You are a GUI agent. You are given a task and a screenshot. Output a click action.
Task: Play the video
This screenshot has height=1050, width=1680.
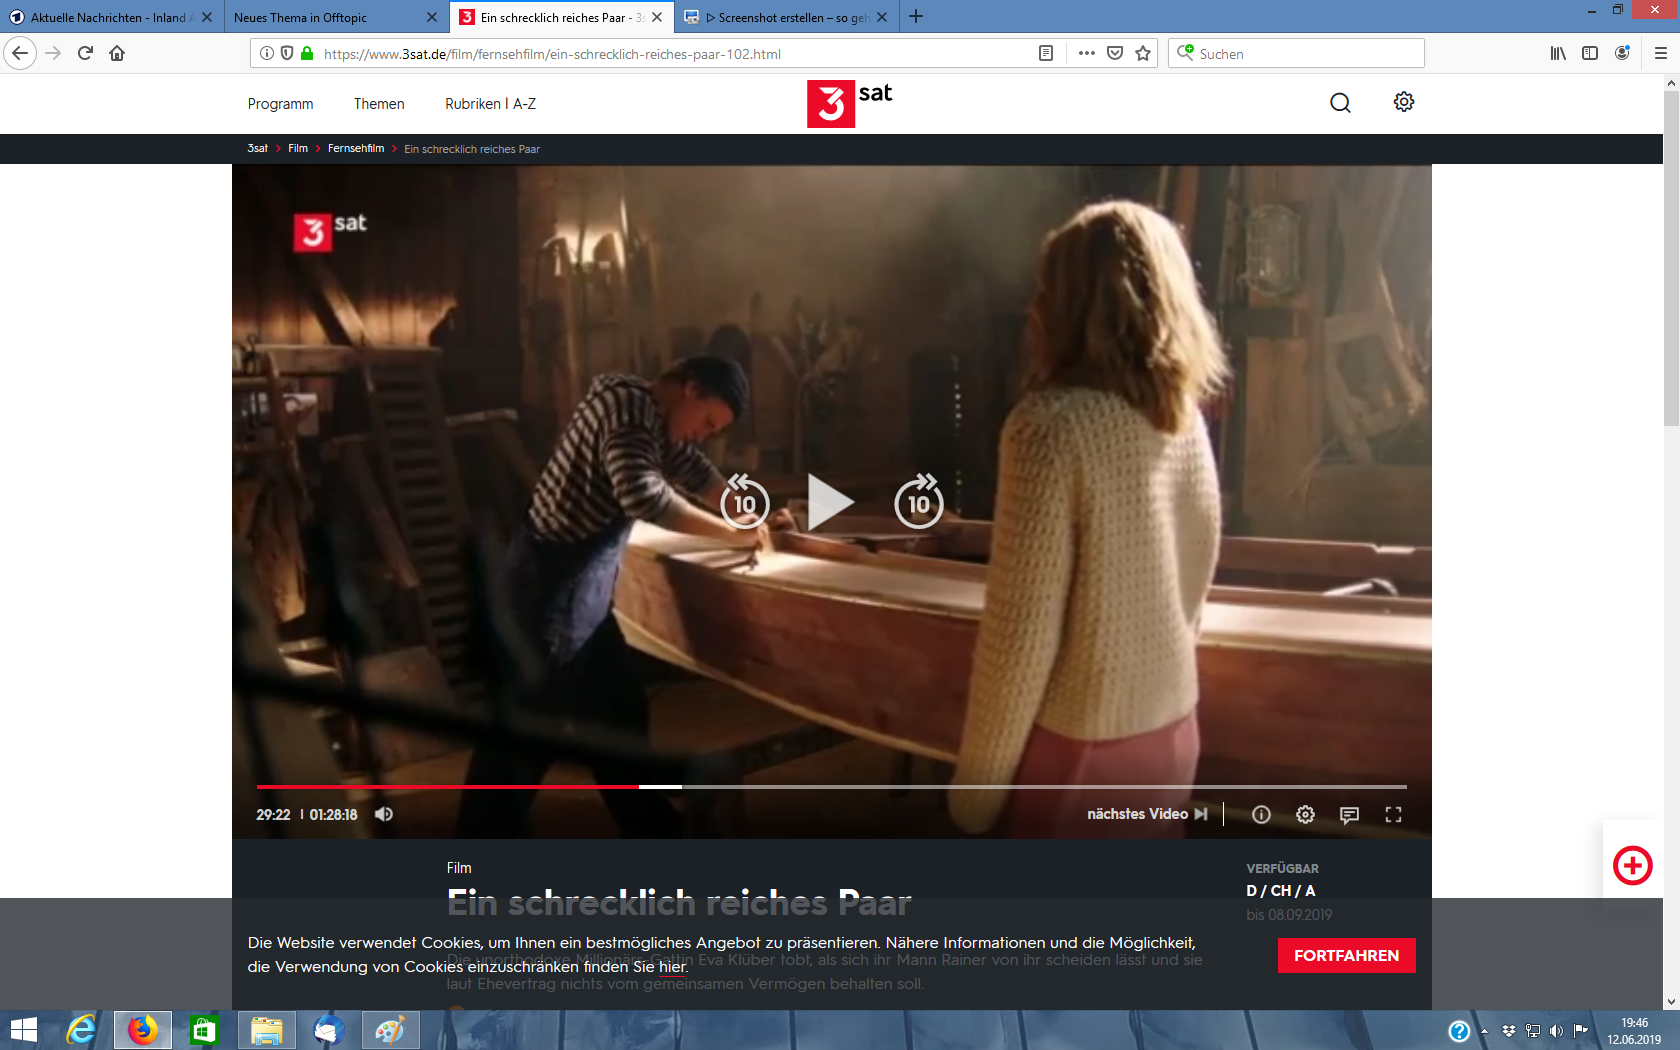point(830,502)
